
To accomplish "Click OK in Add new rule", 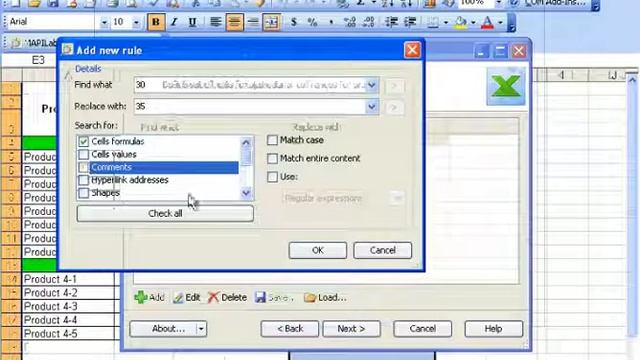I will coord(318,250).
